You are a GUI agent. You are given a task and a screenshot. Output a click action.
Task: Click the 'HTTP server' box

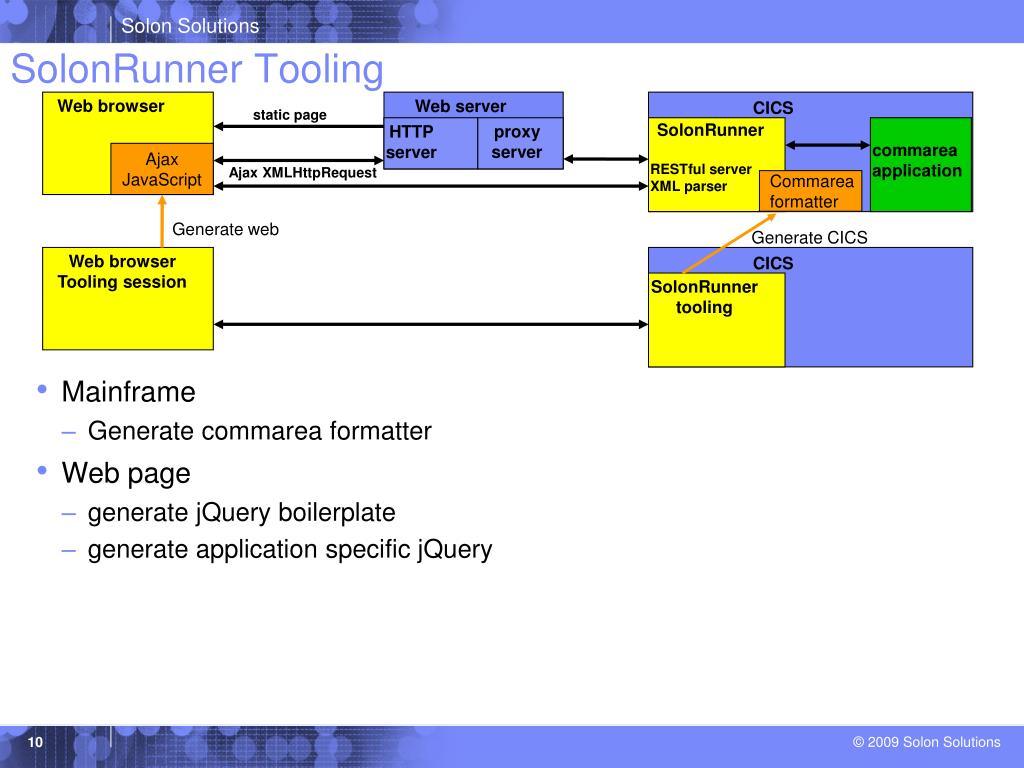click(430, 143)
